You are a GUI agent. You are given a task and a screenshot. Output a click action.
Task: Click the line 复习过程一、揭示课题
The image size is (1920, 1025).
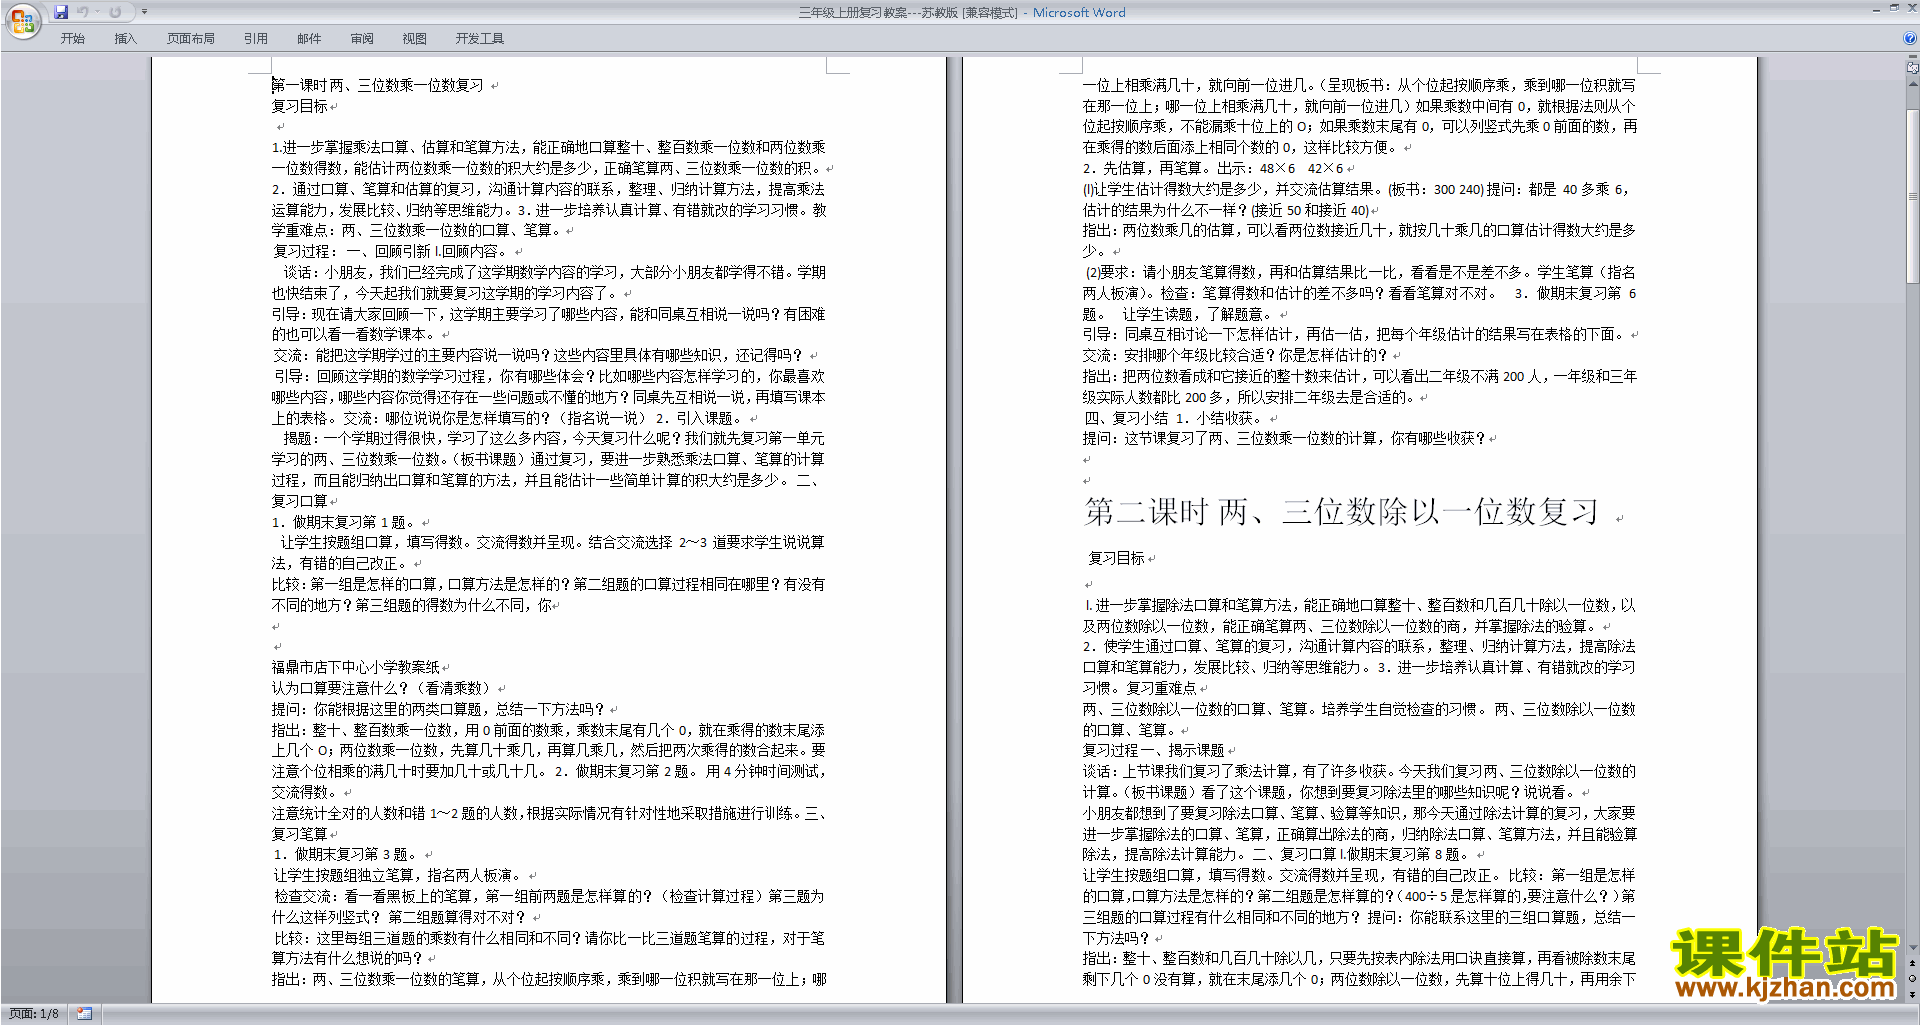[x=1153, y=750]
